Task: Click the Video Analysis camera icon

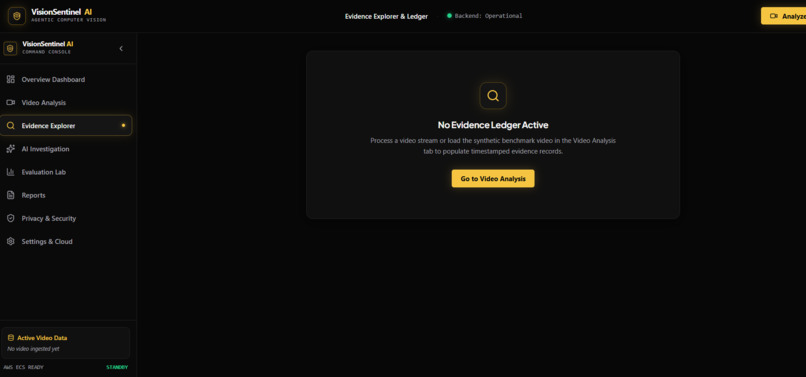Action: click(x=10, y=102)
